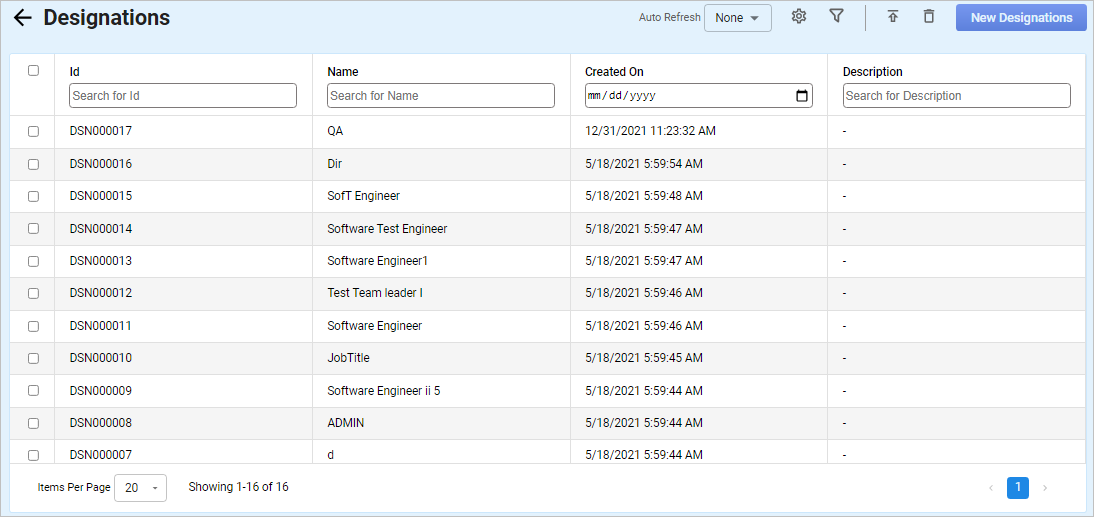
Task: Go to next page arrow
Action: [1045, 488]
